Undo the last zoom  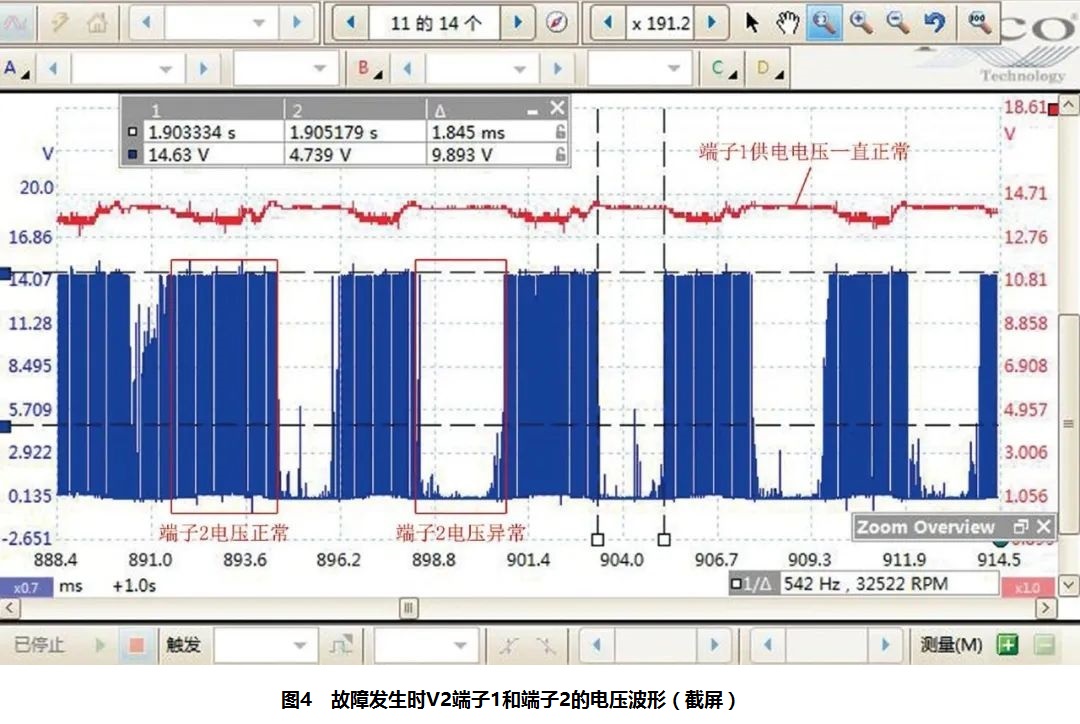(934, 23)
